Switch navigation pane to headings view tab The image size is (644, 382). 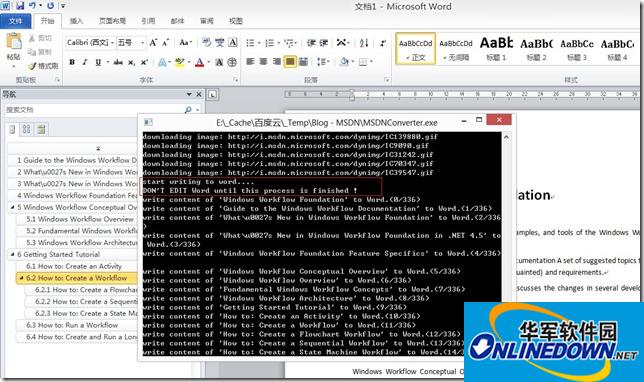coord(12,129)
